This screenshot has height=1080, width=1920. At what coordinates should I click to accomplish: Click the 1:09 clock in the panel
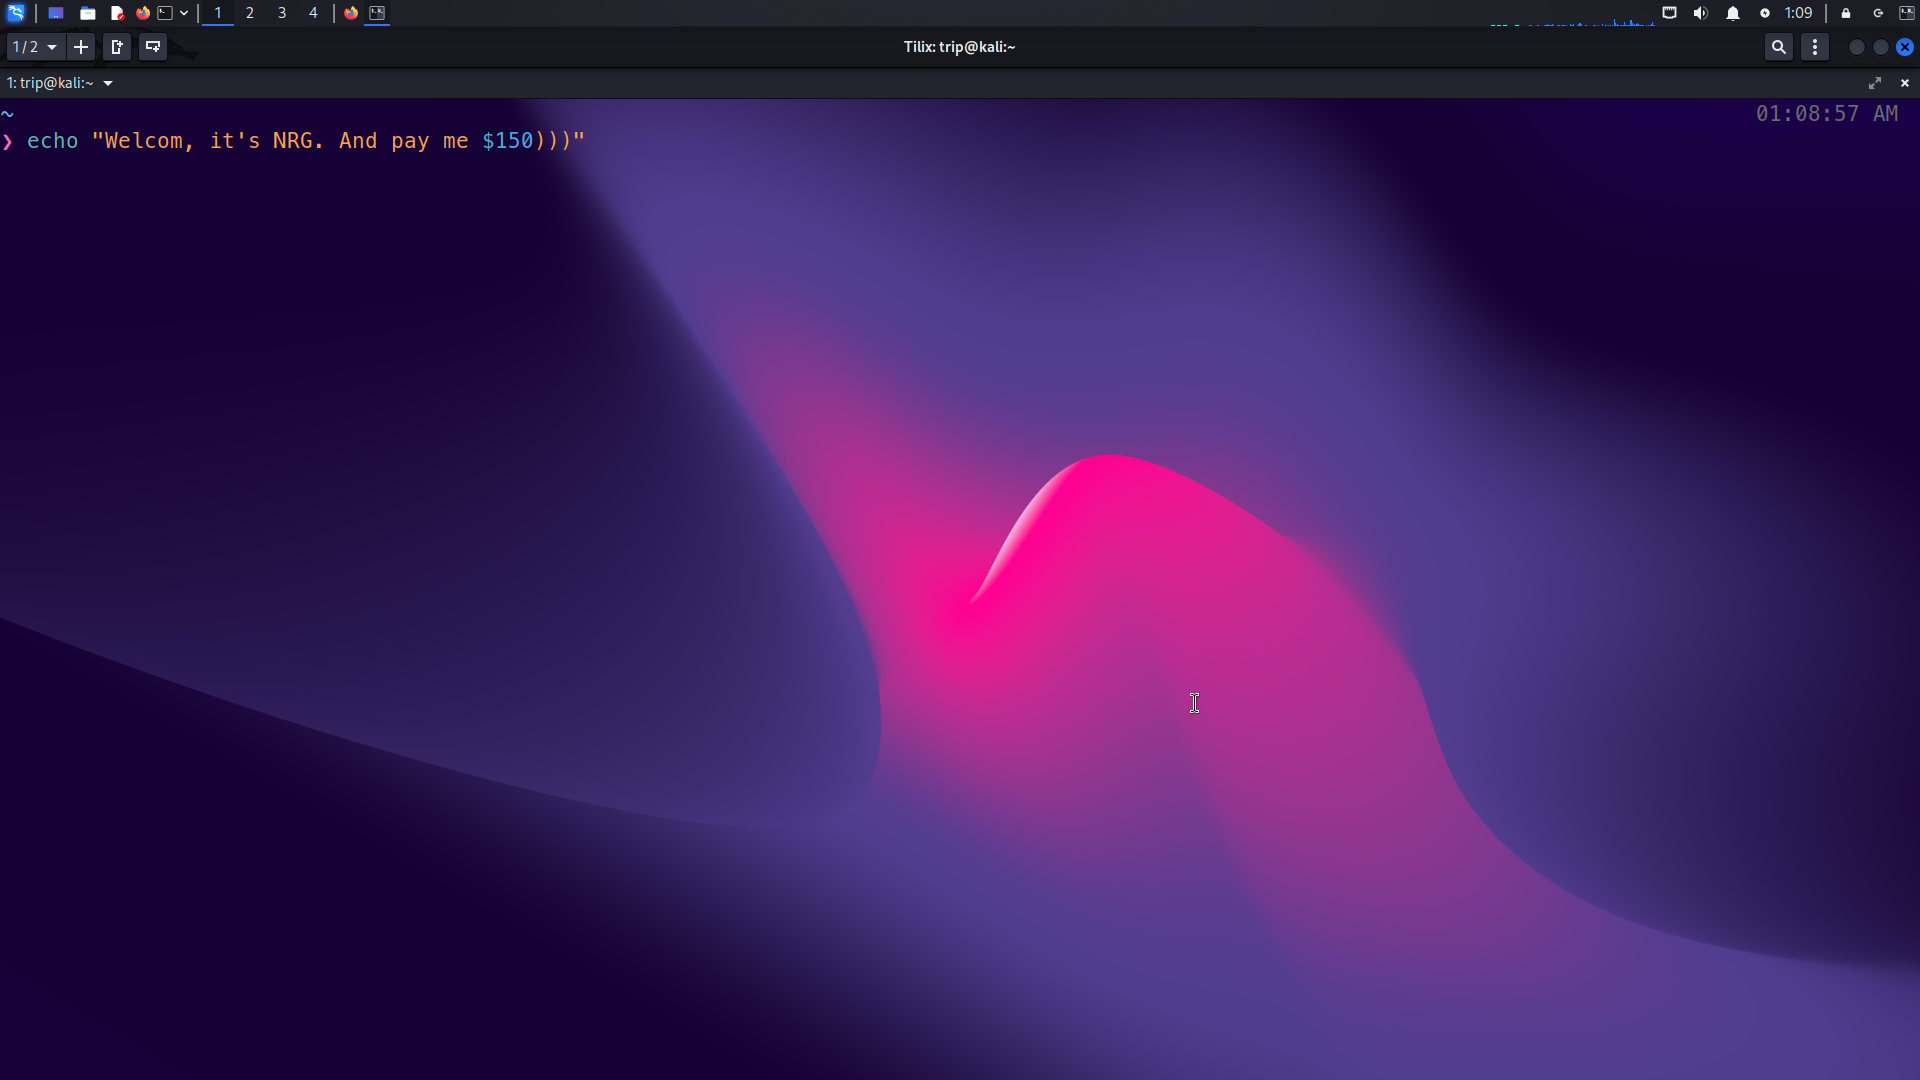(1798, 13)
